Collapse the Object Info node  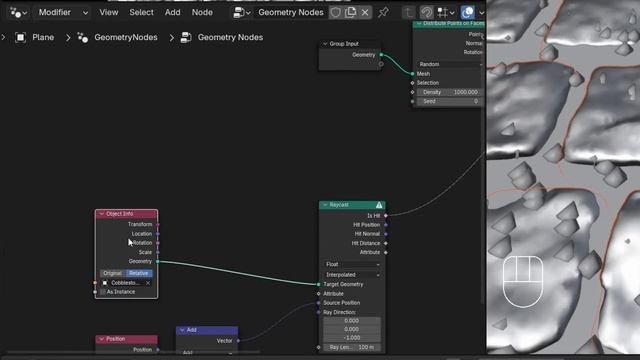point(102,214)
